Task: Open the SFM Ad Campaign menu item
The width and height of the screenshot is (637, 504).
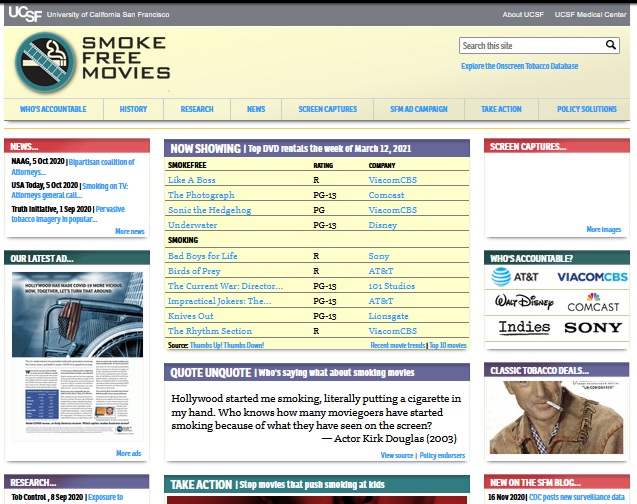Action: click(x=418, y=109)
